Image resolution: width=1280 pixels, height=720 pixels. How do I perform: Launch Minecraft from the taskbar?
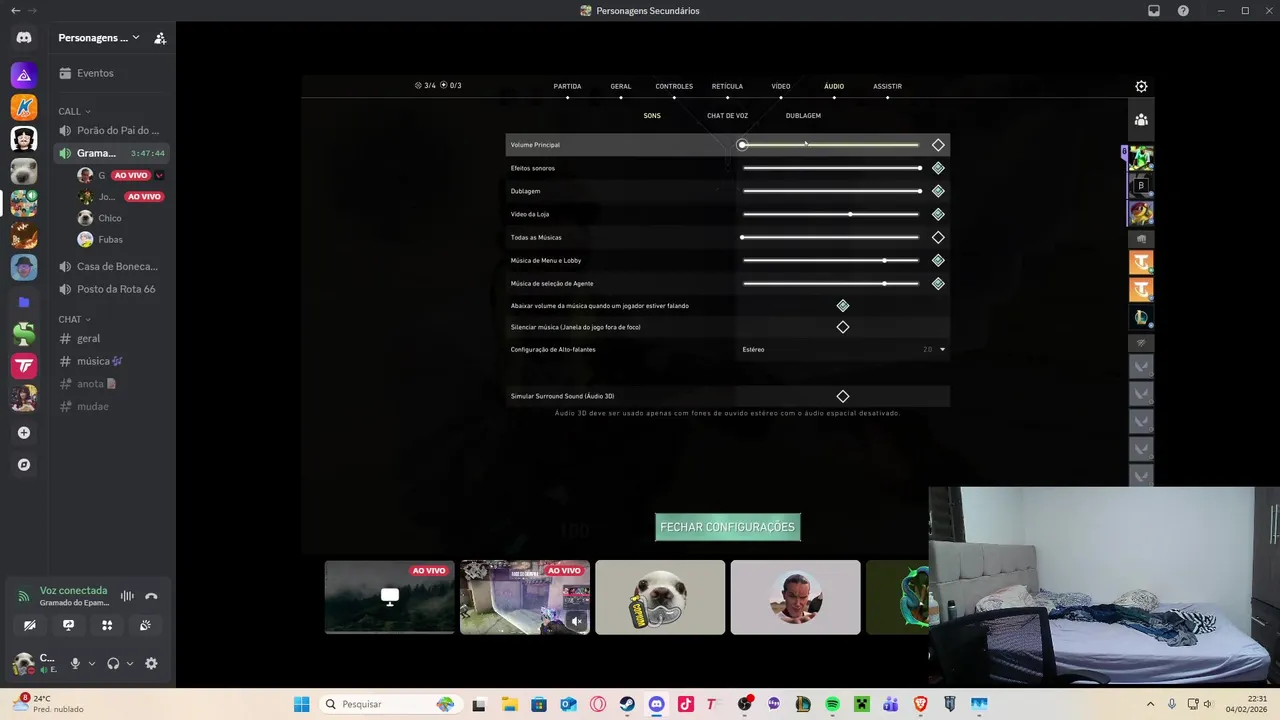861,704
